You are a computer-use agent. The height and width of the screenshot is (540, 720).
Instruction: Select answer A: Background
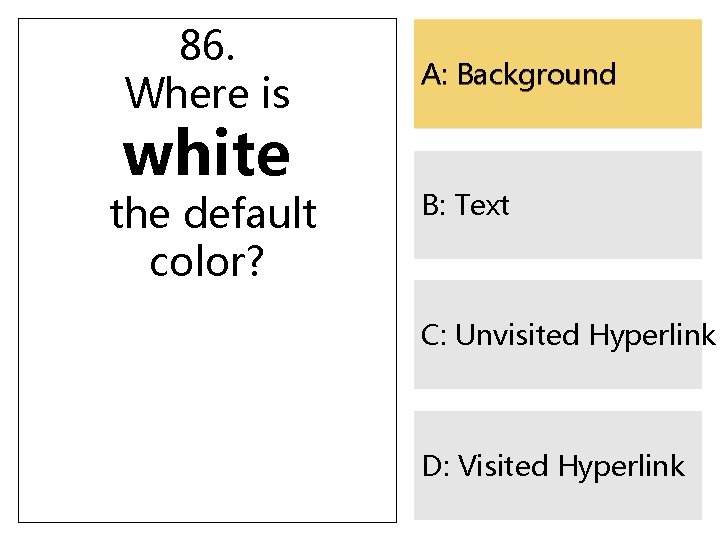[558, 74]
